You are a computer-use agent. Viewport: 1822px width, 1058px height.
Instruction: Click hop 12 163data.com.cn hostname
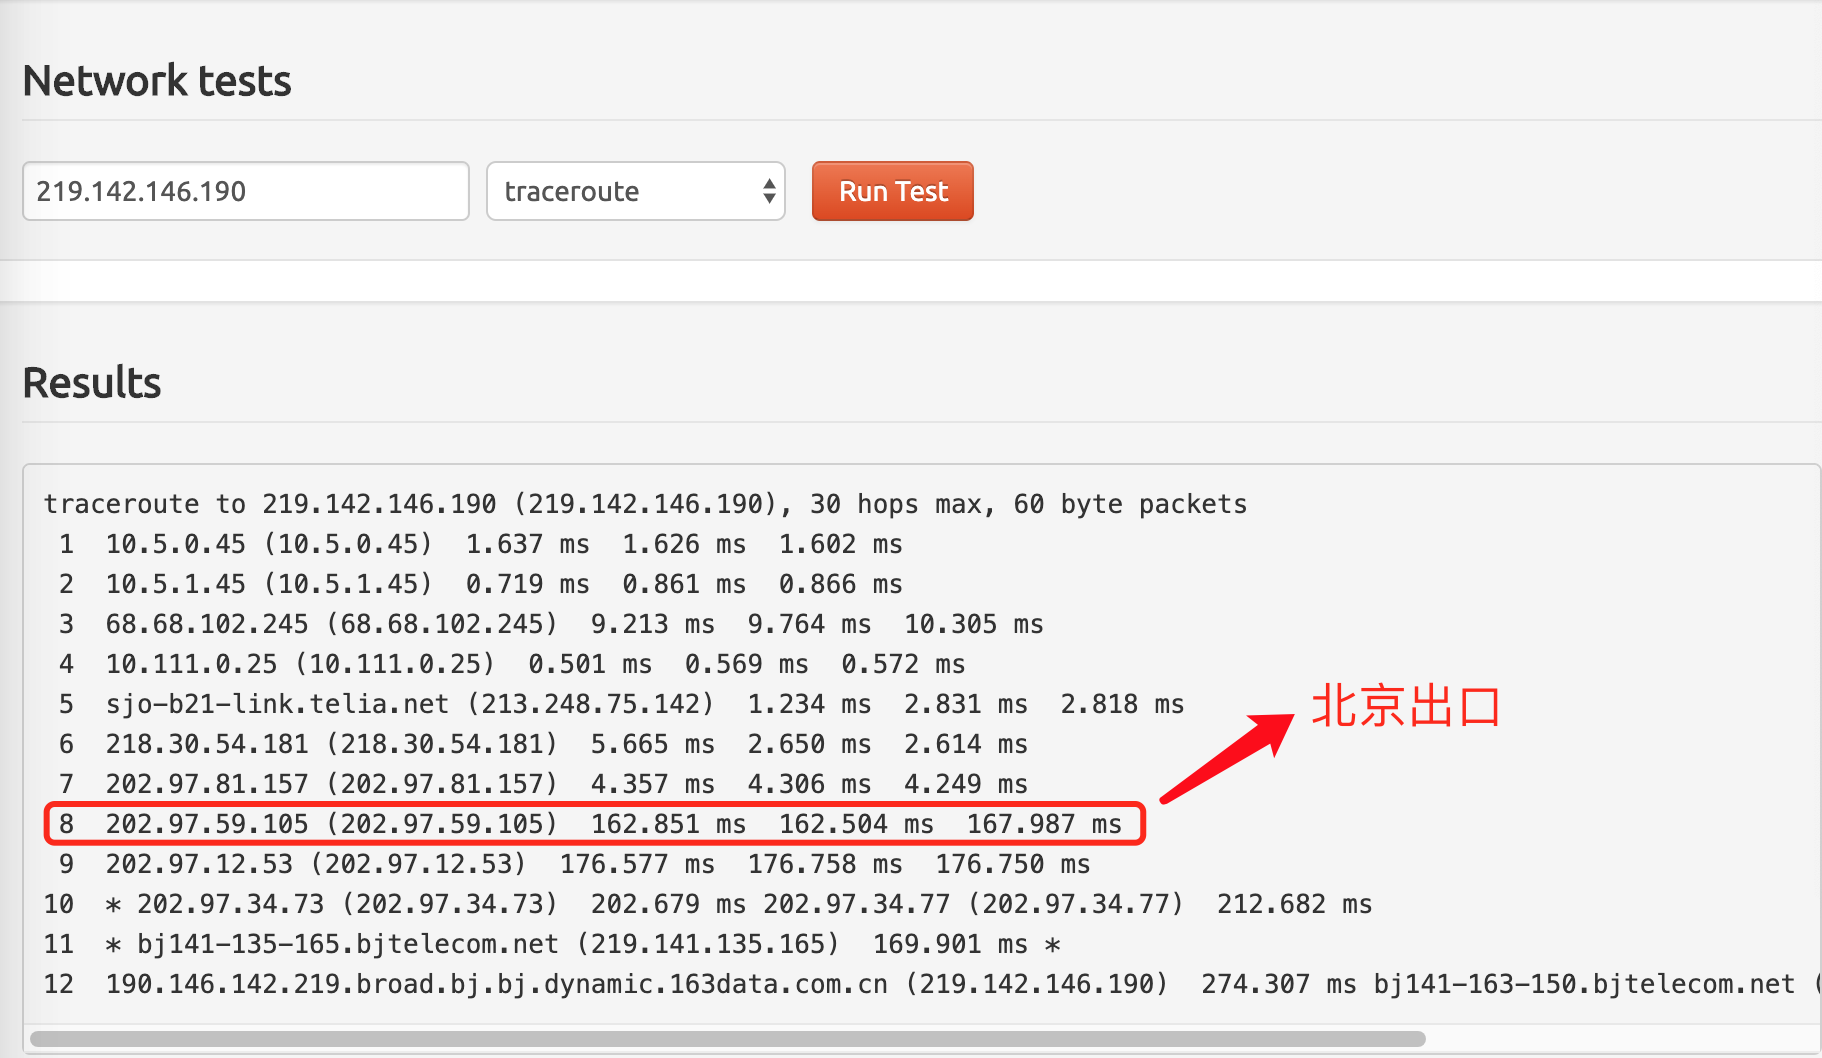(x=497, y=984)
